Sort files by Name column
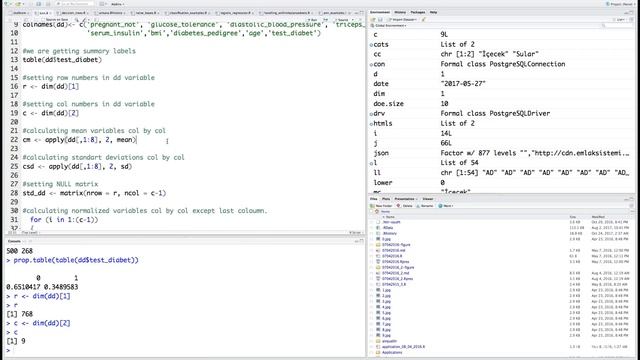This screenshot has width=640, height=360. 390,217
